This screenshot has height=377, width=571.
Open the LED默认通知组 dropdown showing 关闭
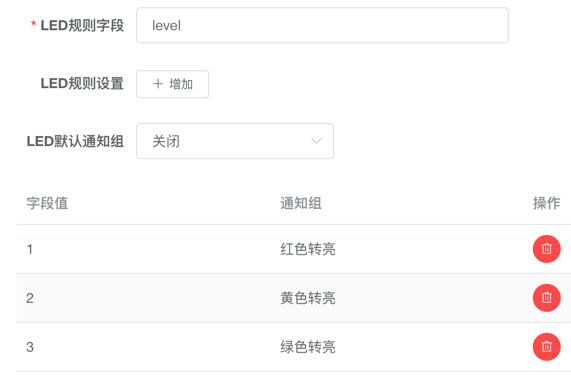tap(235, 141)
